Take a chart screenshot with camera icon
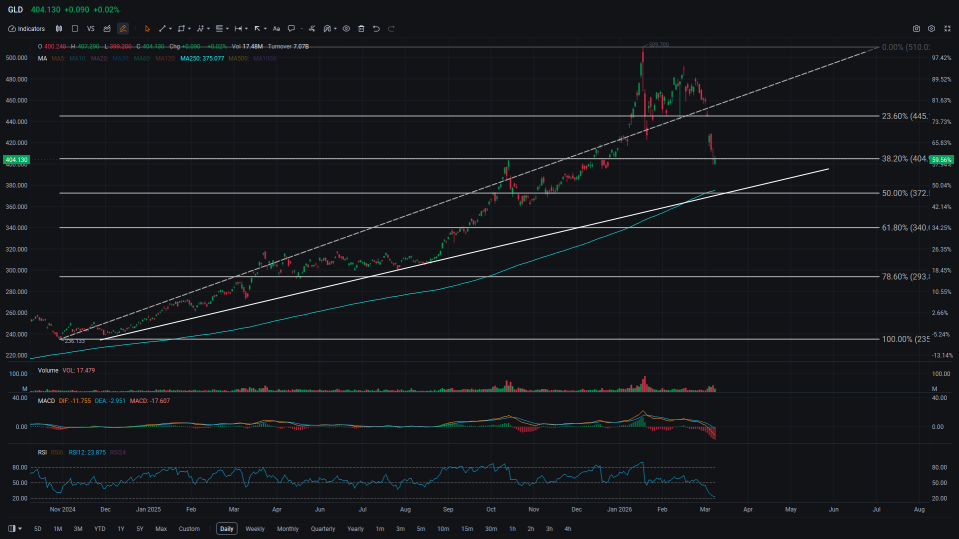The width and height of the screenshot is (959, 539). click(916, 29)
